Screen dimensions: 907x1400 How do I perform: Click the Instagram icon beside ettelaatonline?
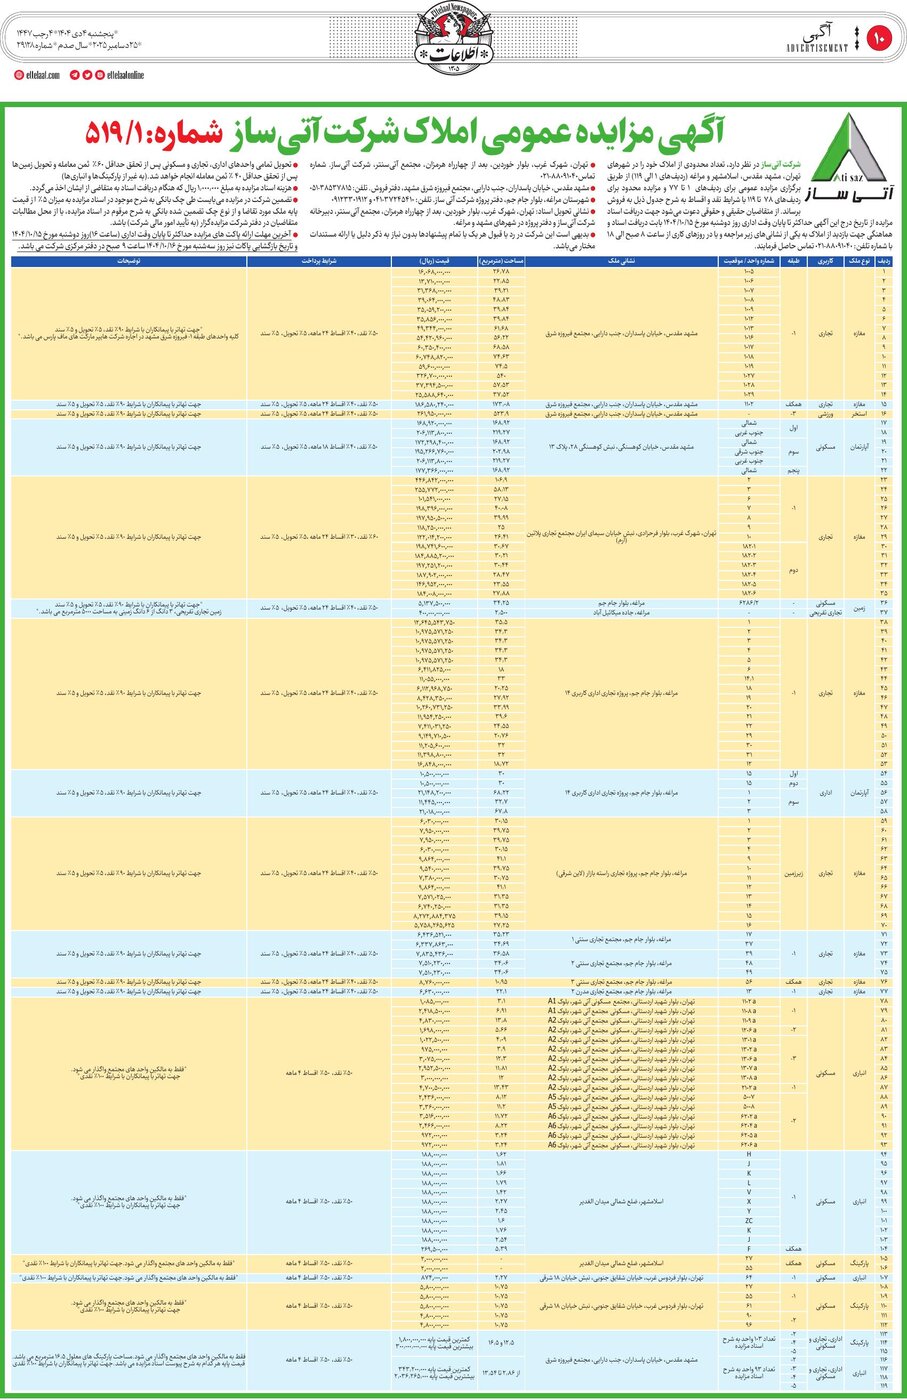[99, 75]
